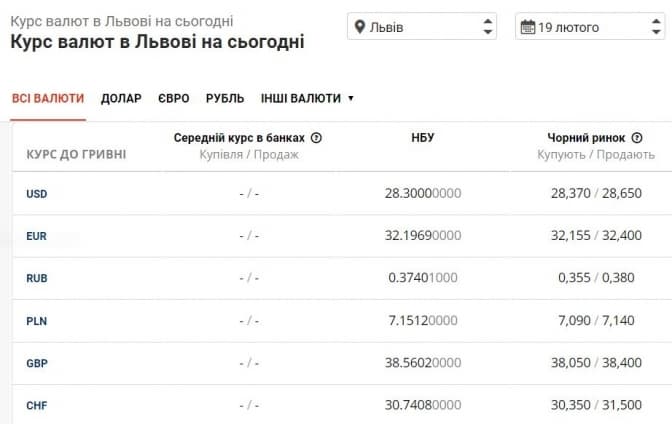Click the НБУ column header
Screen dimensions: 672x424
423,138
